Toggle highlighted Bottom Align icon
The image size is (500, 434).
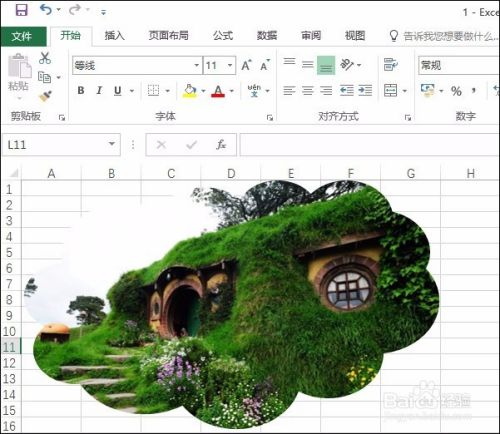click(326, 65)
